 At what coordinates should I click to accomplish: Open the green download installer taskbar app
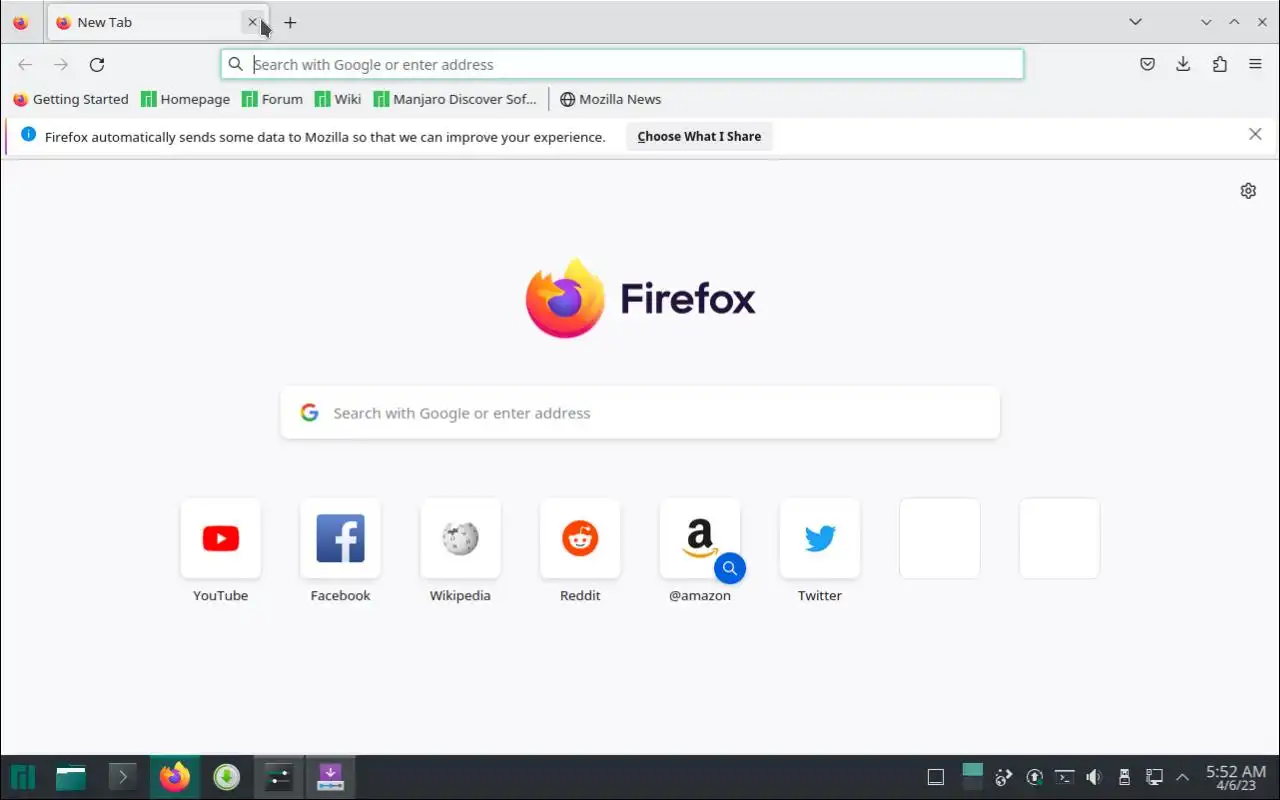(227, 777)
